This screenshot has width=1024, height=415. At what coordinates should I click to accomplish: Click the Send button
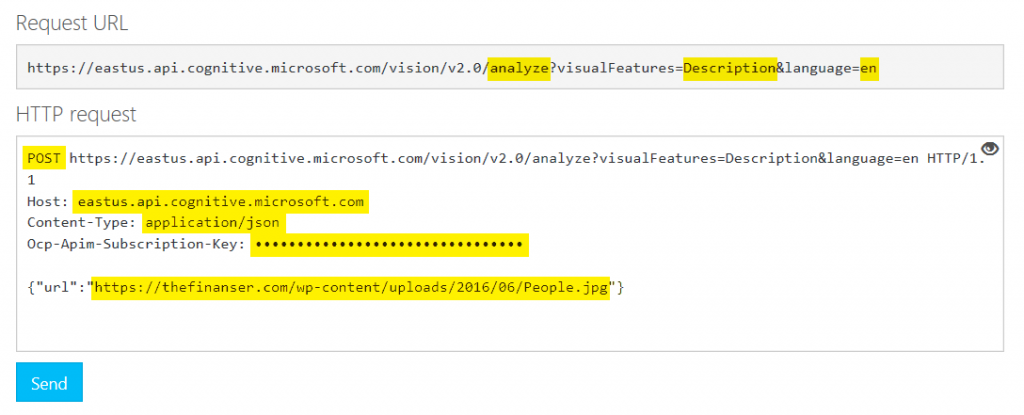coord(49,383)
